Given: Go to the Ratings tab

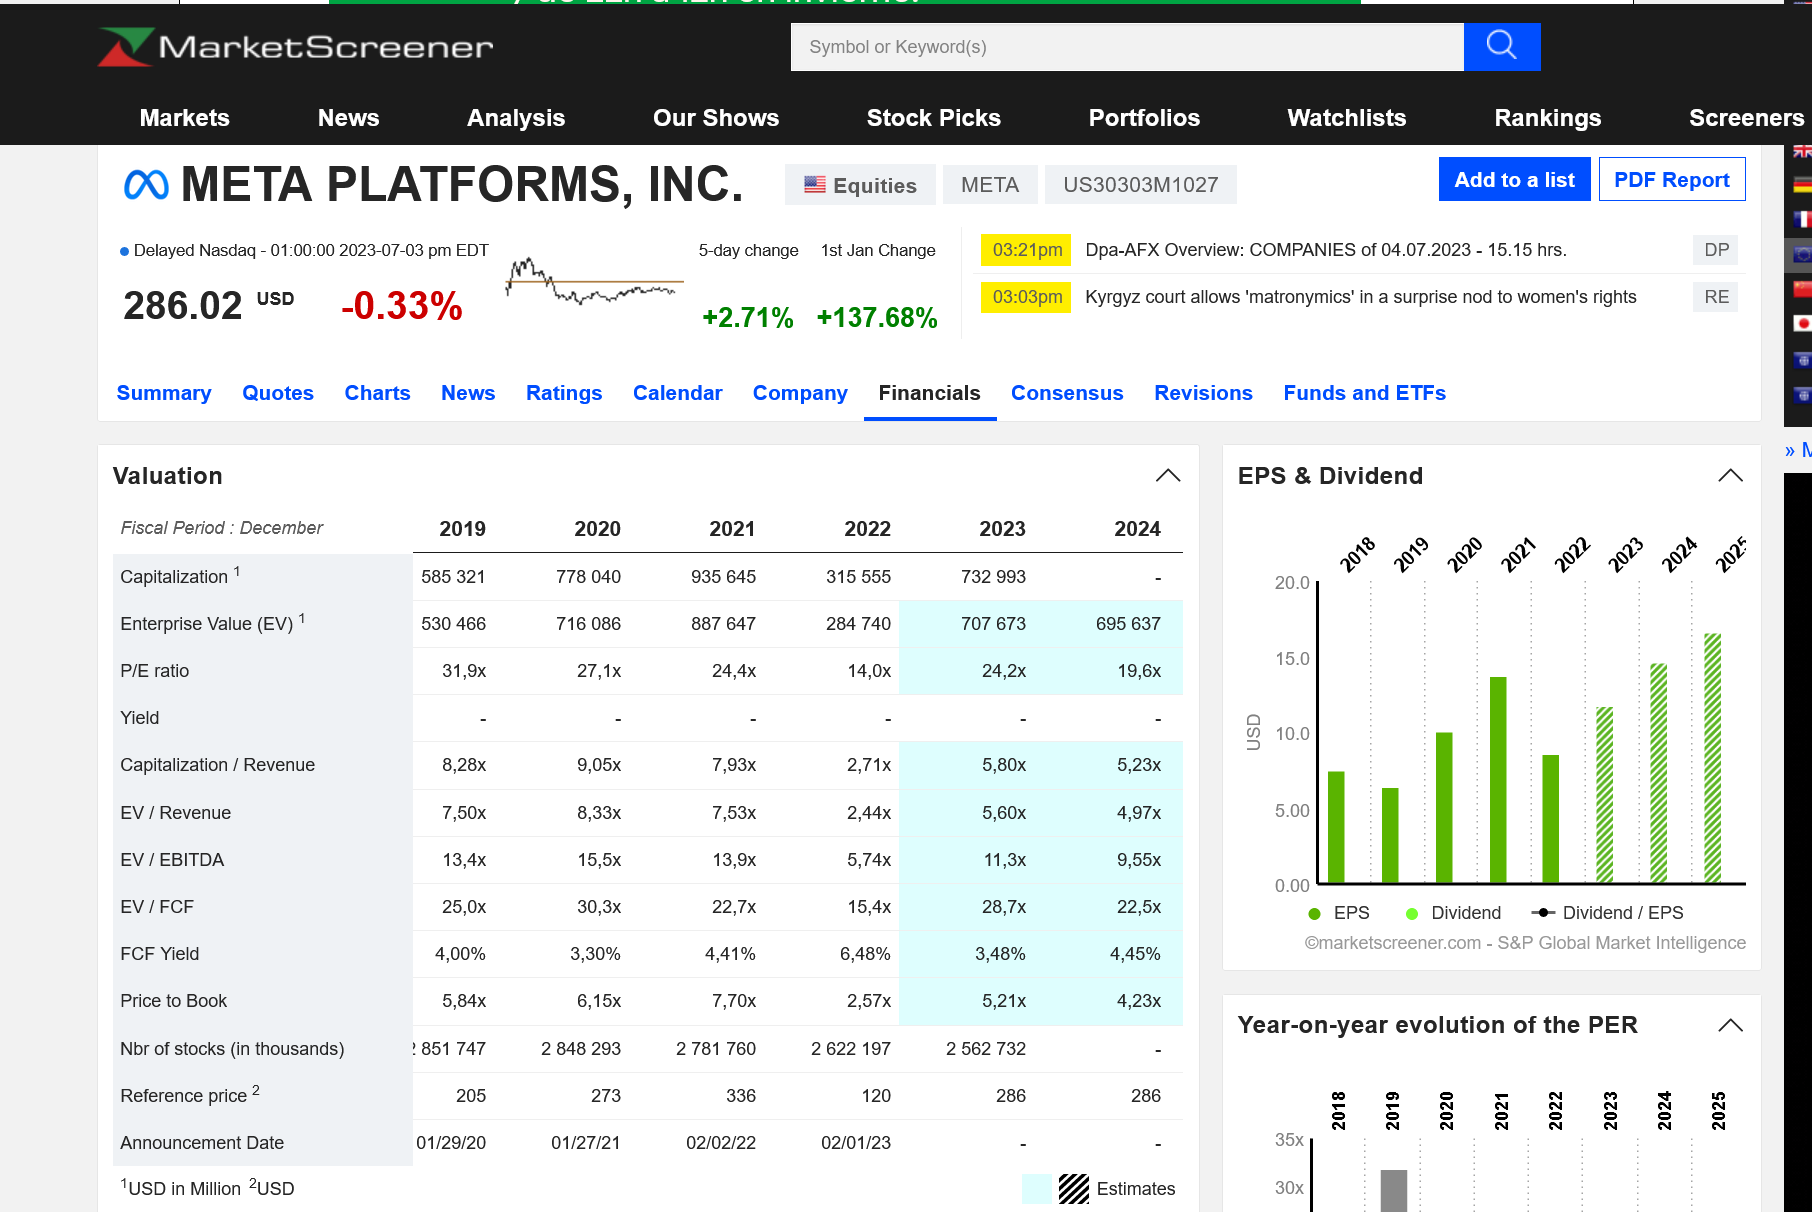Looking at the screenshot, I should click(x=564, y=393).
